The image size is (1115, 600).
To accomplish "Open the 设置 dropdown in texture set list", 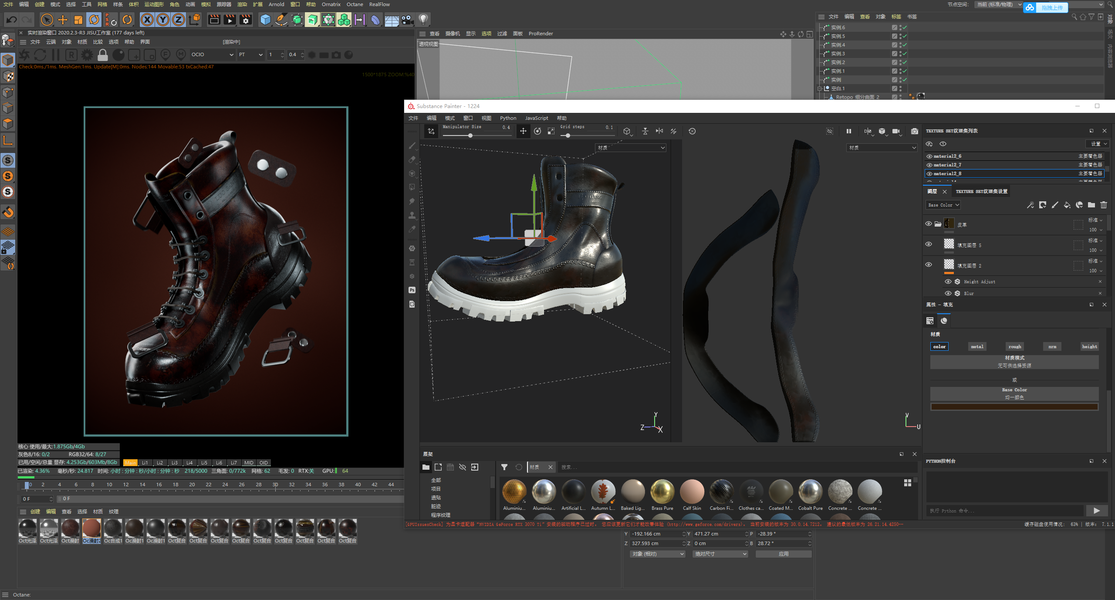I will point(1095,144).
